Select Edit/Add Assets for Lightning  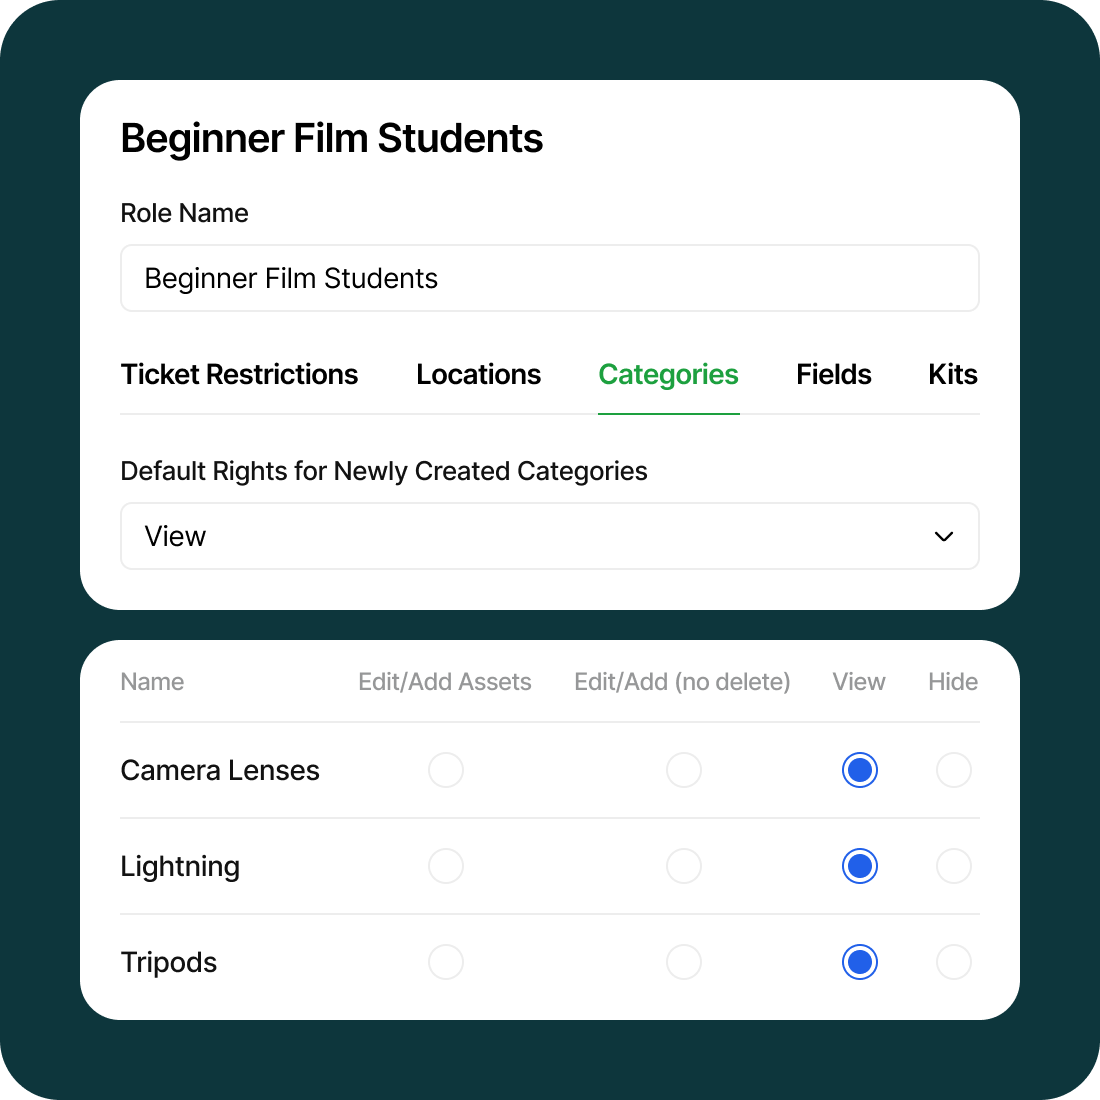tap(446, 866)
